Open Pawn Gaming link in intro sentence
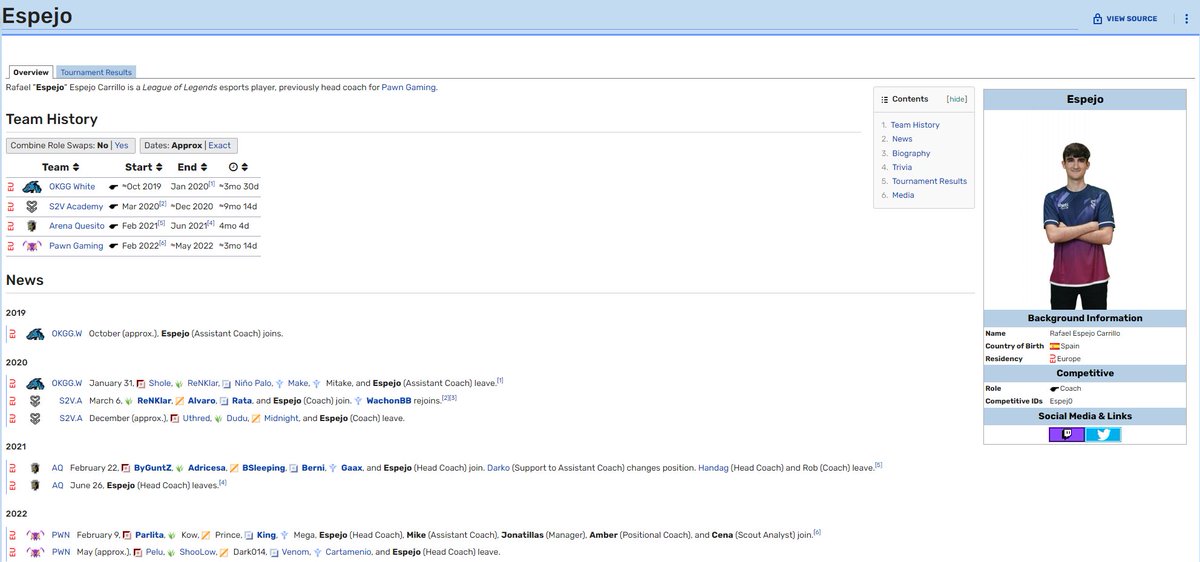Viewport: 1200px width, 562px height. coord(409,87)
